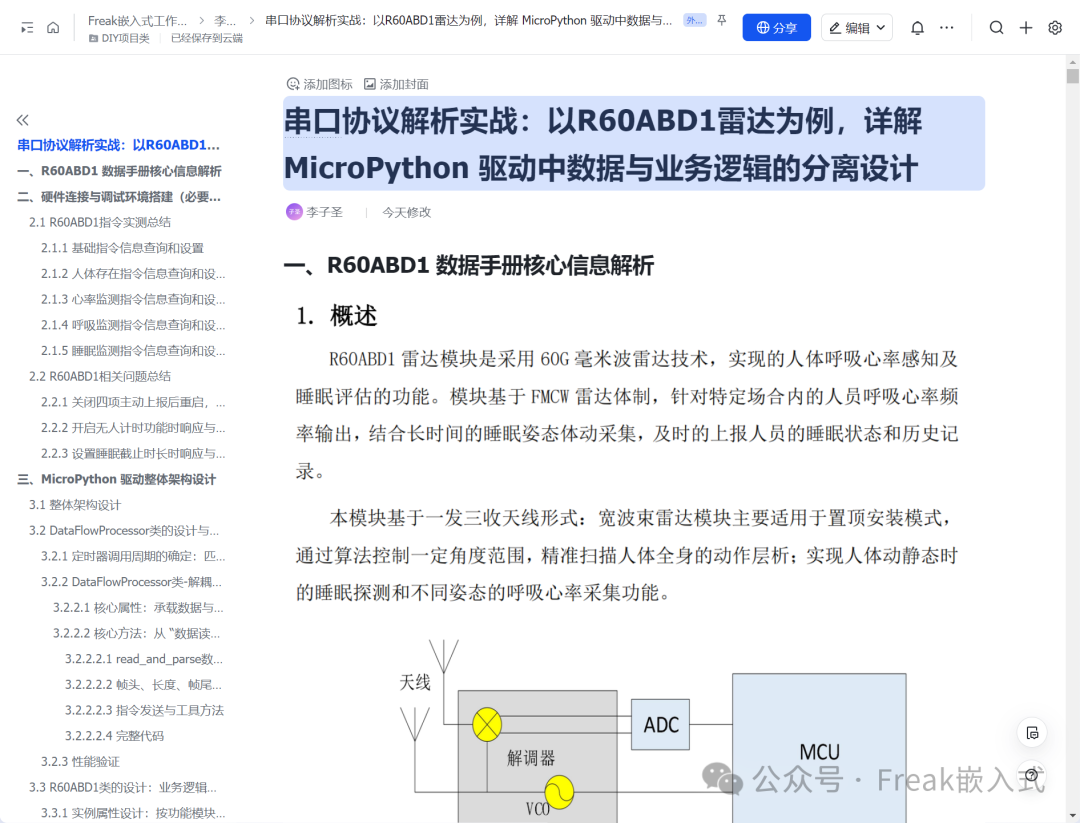1080x823 pixels.
Task: Click the blue 分享 share button
Action: [776, 28]
